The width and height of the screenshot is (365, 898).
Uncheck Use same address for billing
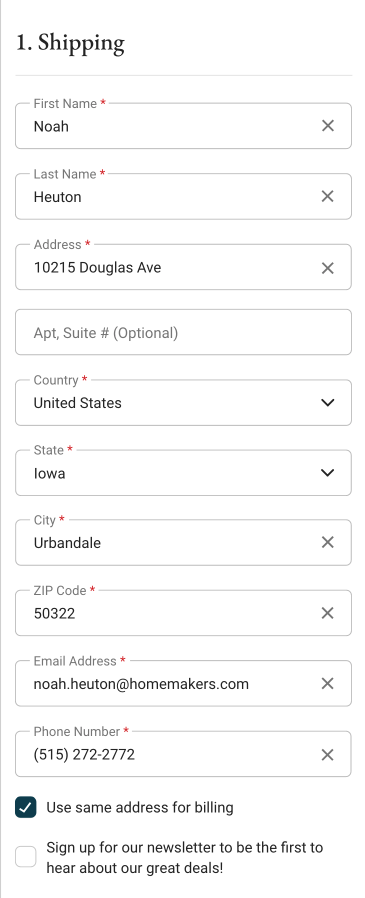pos(26,808)
